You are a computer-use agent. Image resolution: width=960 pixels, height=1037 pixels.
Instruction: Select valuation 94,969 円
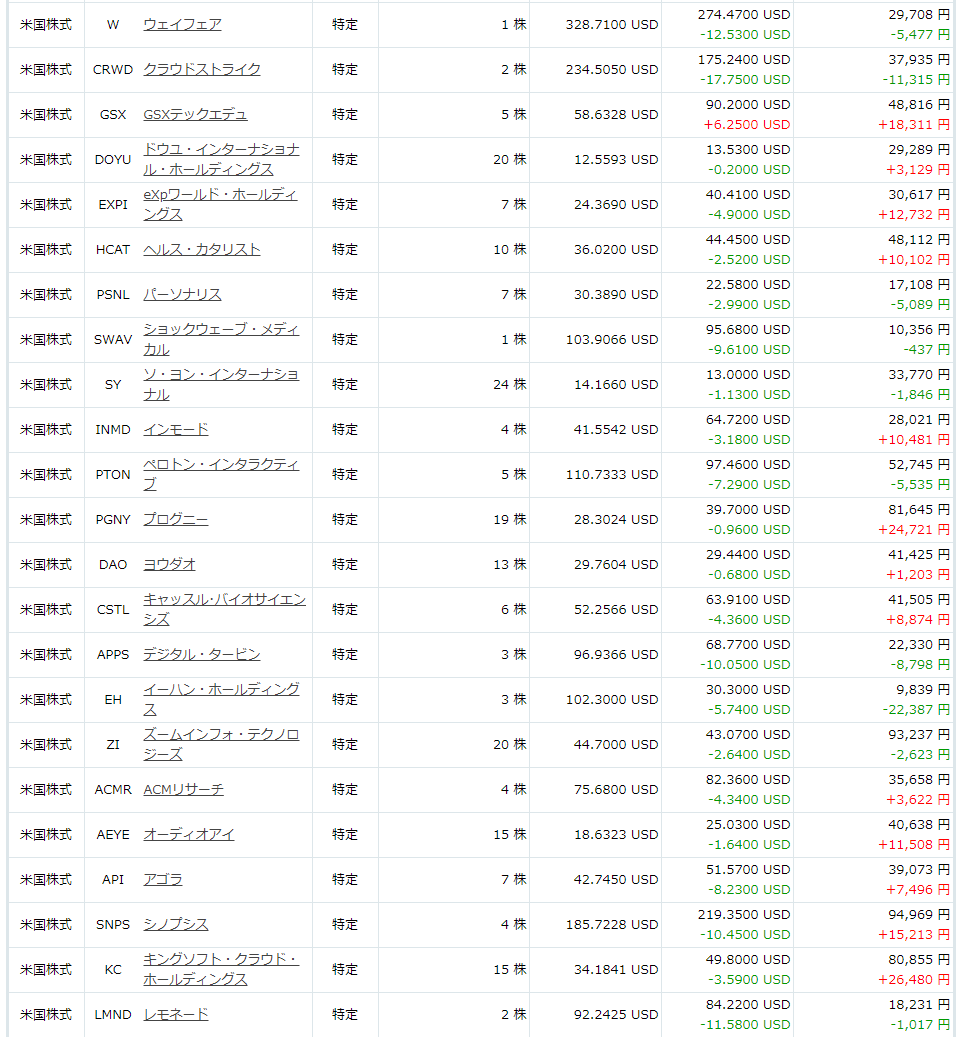click(919, 914)
